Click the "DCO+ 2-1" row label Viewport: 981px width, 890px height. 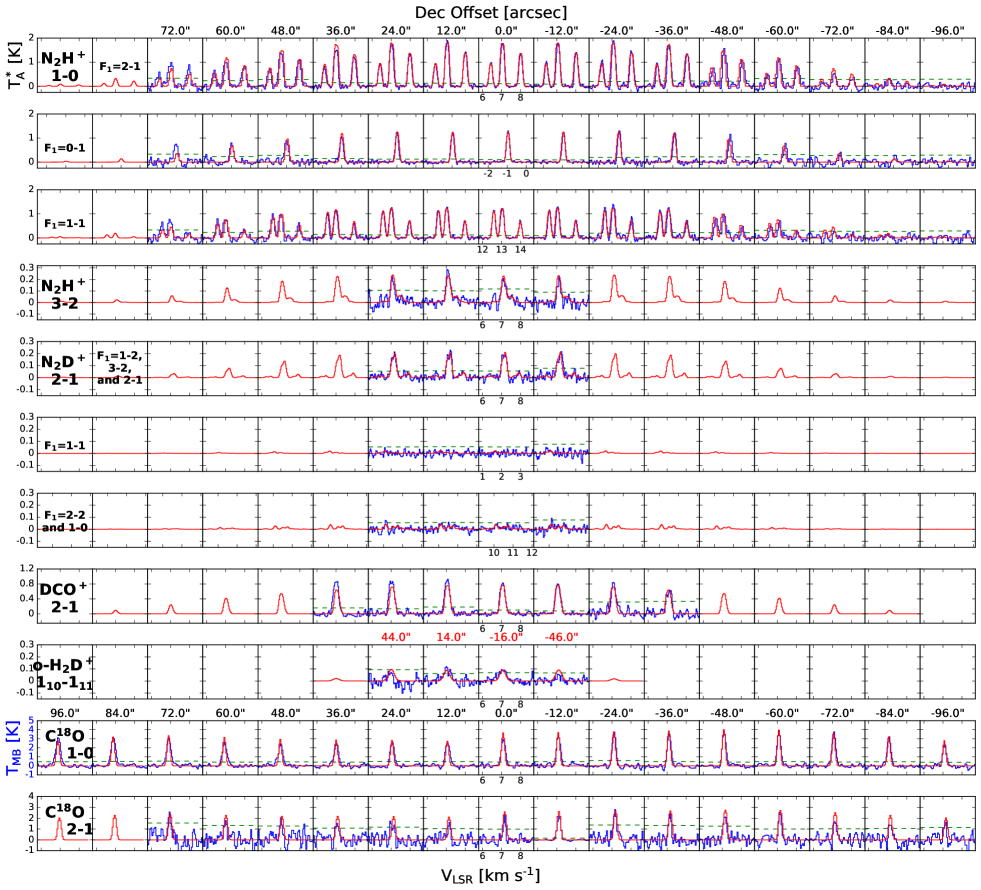click(63, 597)
